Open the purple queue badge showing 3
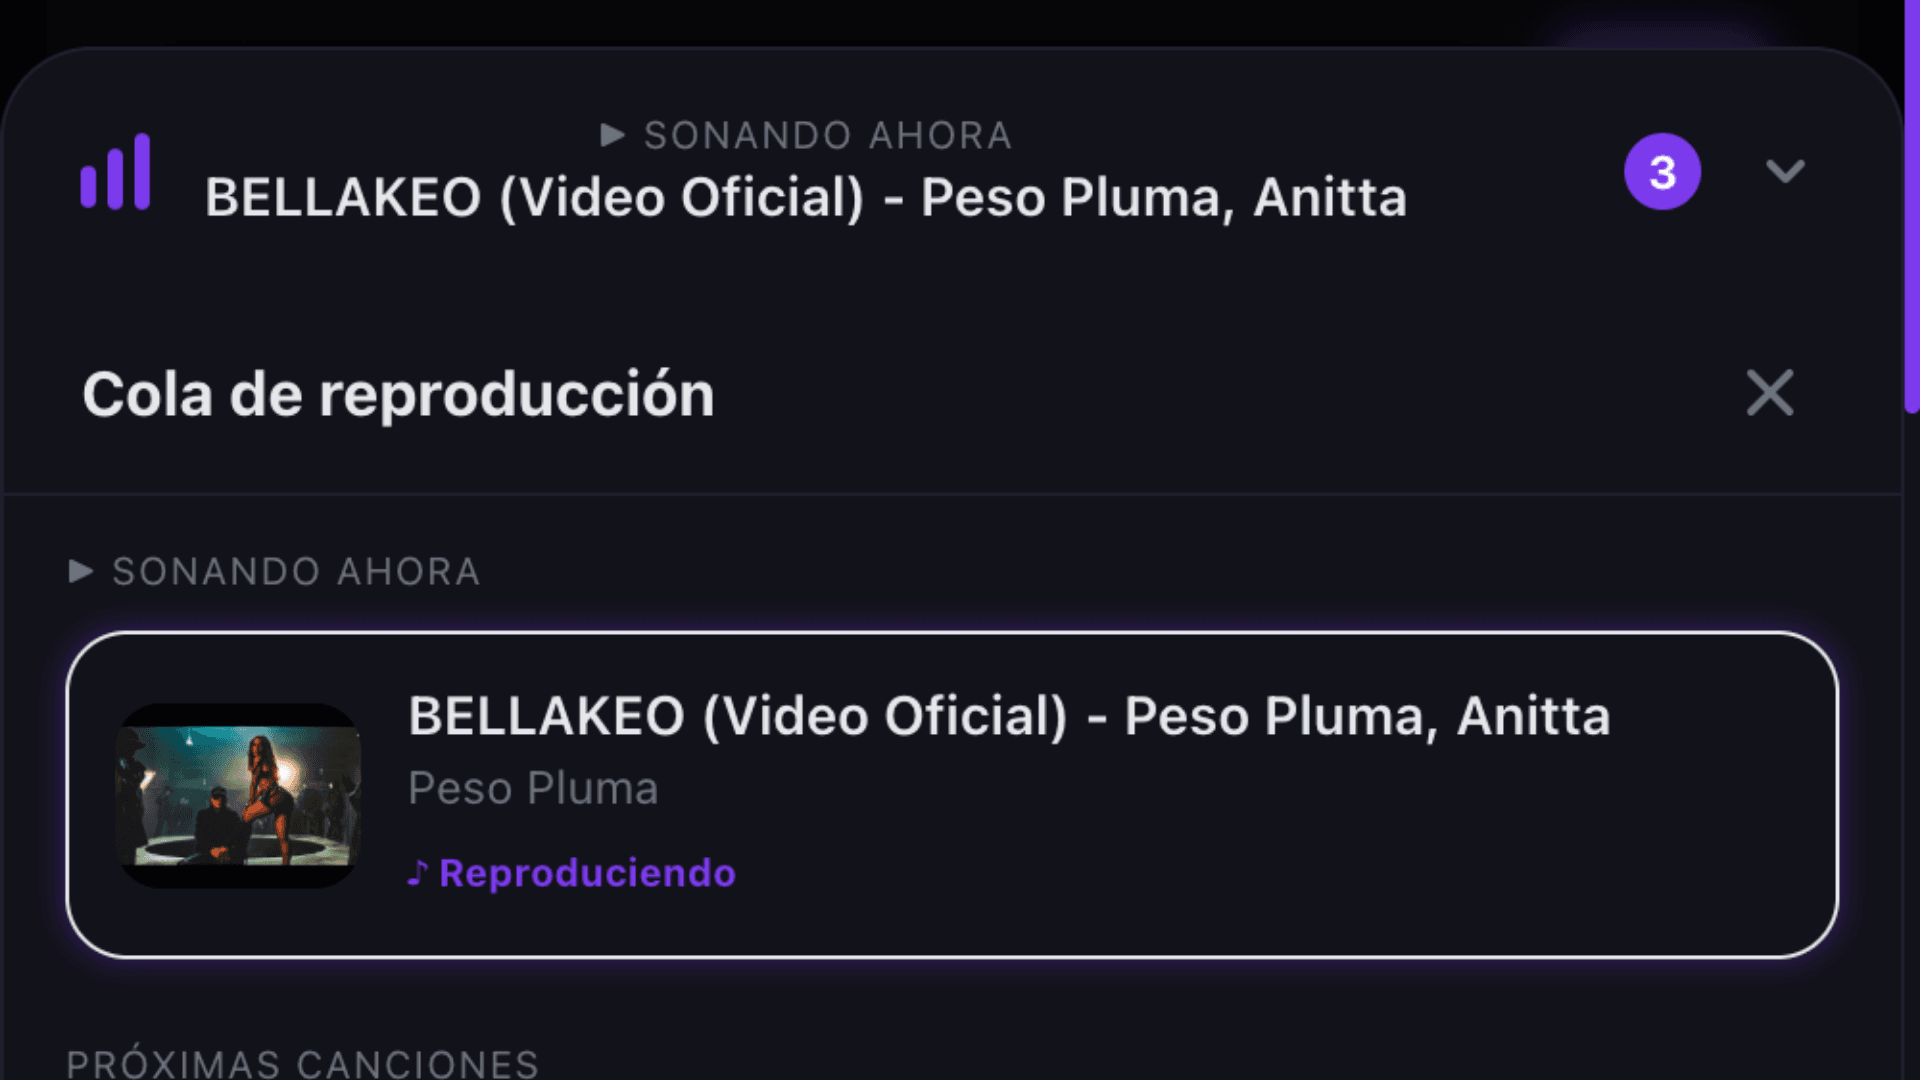The width and height of the screenshot is (1920, 1080). [x=1663, y=171]
